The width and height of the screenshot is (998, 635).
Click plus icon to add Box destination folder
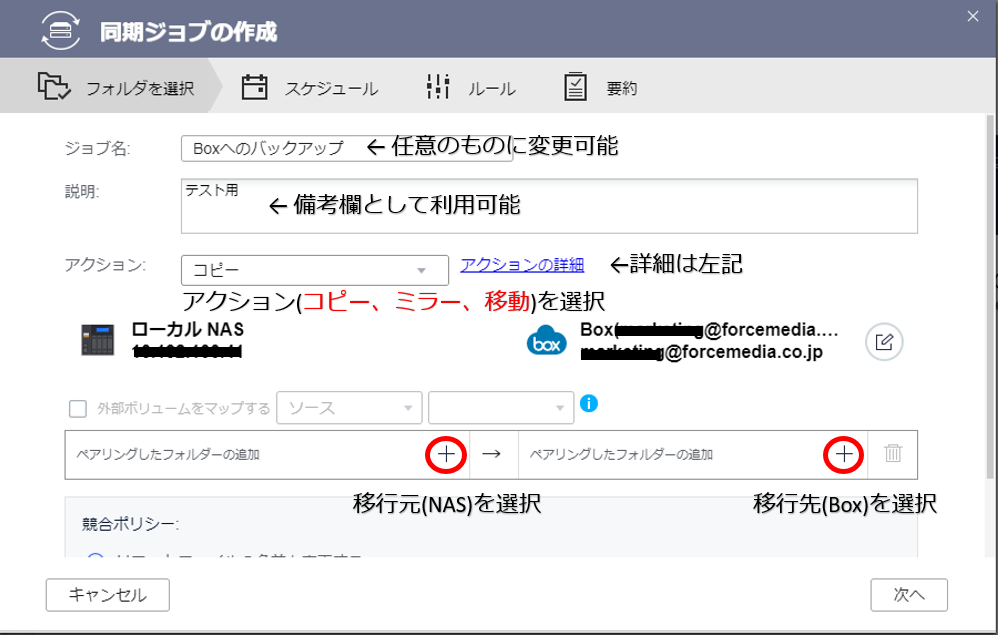pos(844,454)
